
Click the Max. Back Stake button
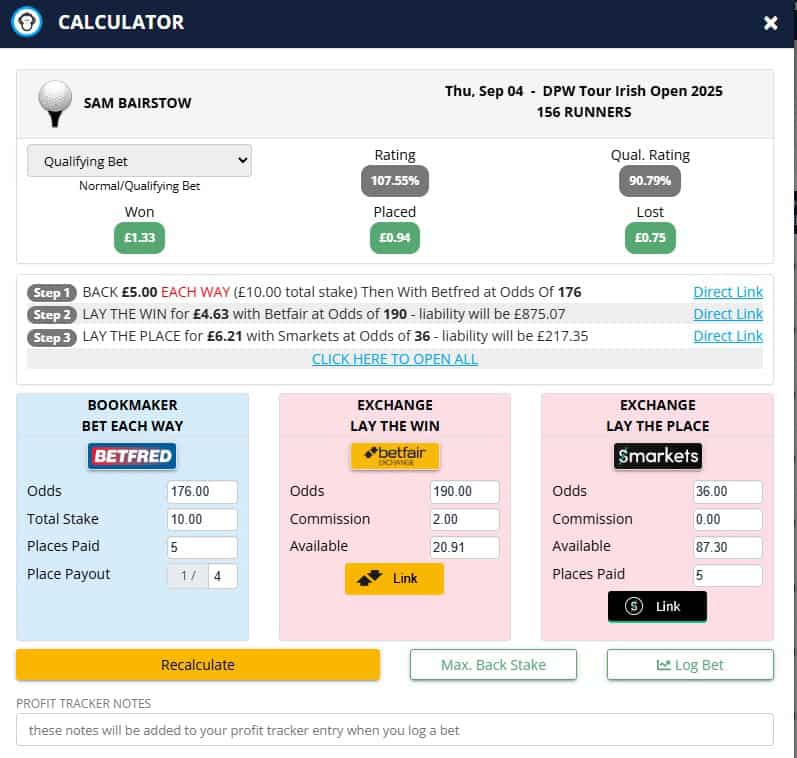click(x=493, y=665)
